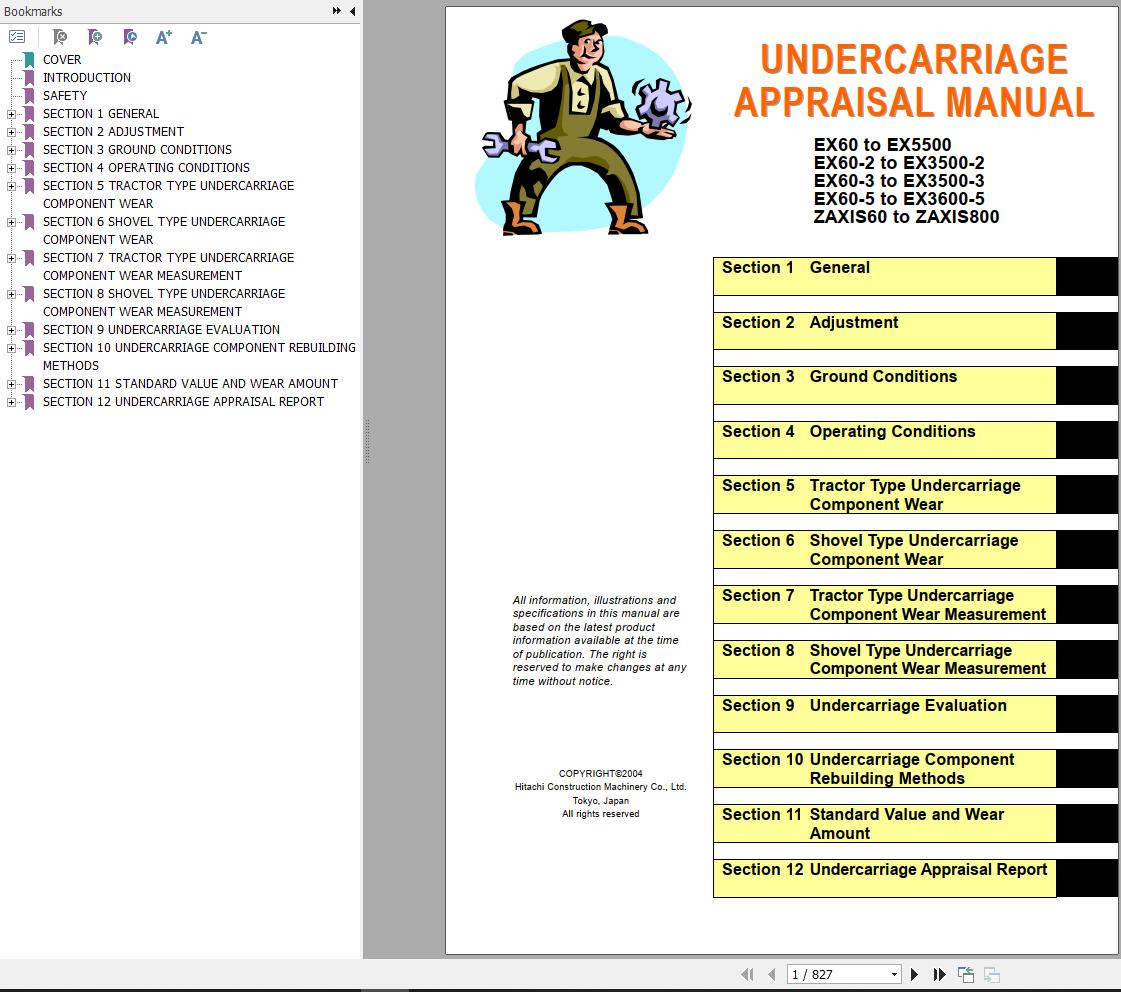Open the bookmark options list icon
Viewport: 1121px width, 992px height.
click(x=17, y=36)
